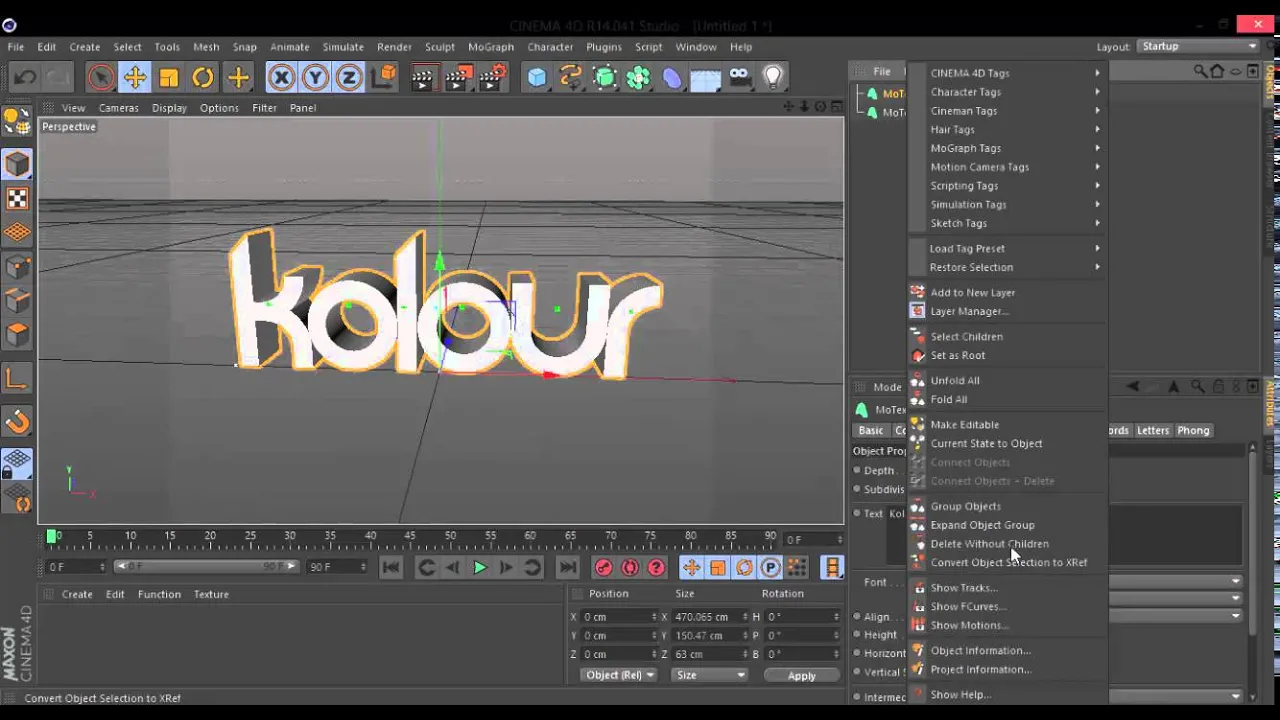Toggle the X axis lock
The height and width of the screenshot is (720, 1280).
coord(281,77)
